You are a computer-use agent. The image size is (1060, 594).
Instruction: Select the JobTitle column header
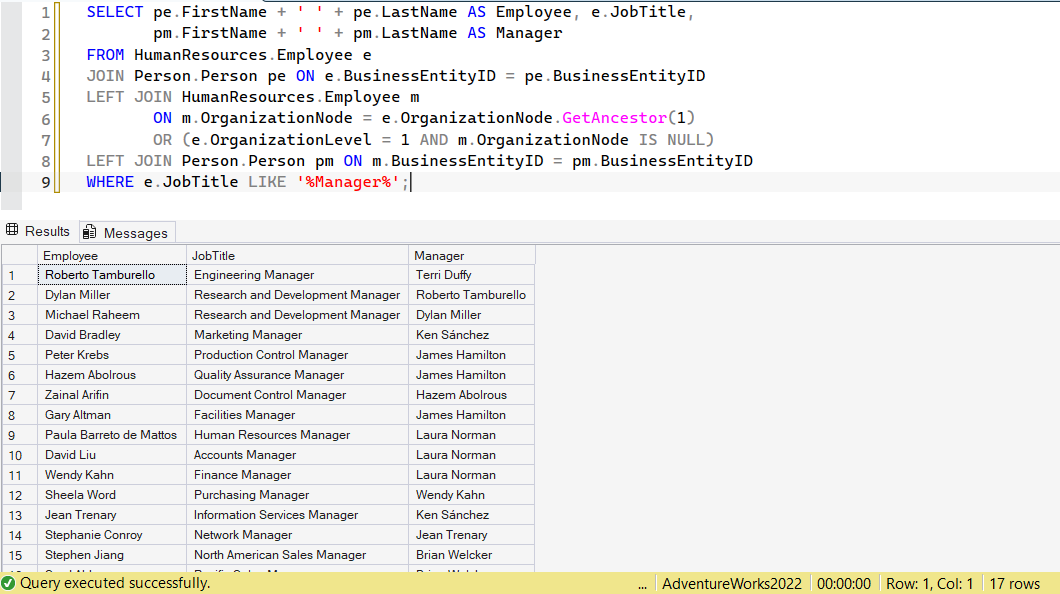[297, 255]
